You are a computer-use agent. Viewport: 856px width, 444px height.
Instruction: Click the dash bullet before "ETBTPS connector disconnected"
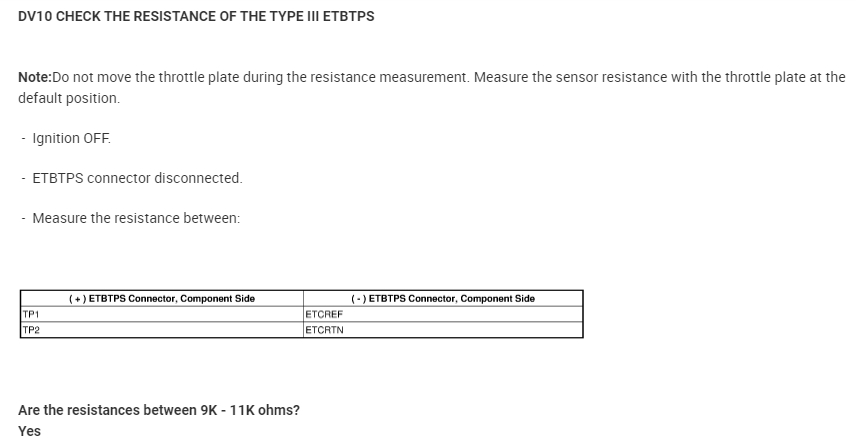(x=24, y=178)
